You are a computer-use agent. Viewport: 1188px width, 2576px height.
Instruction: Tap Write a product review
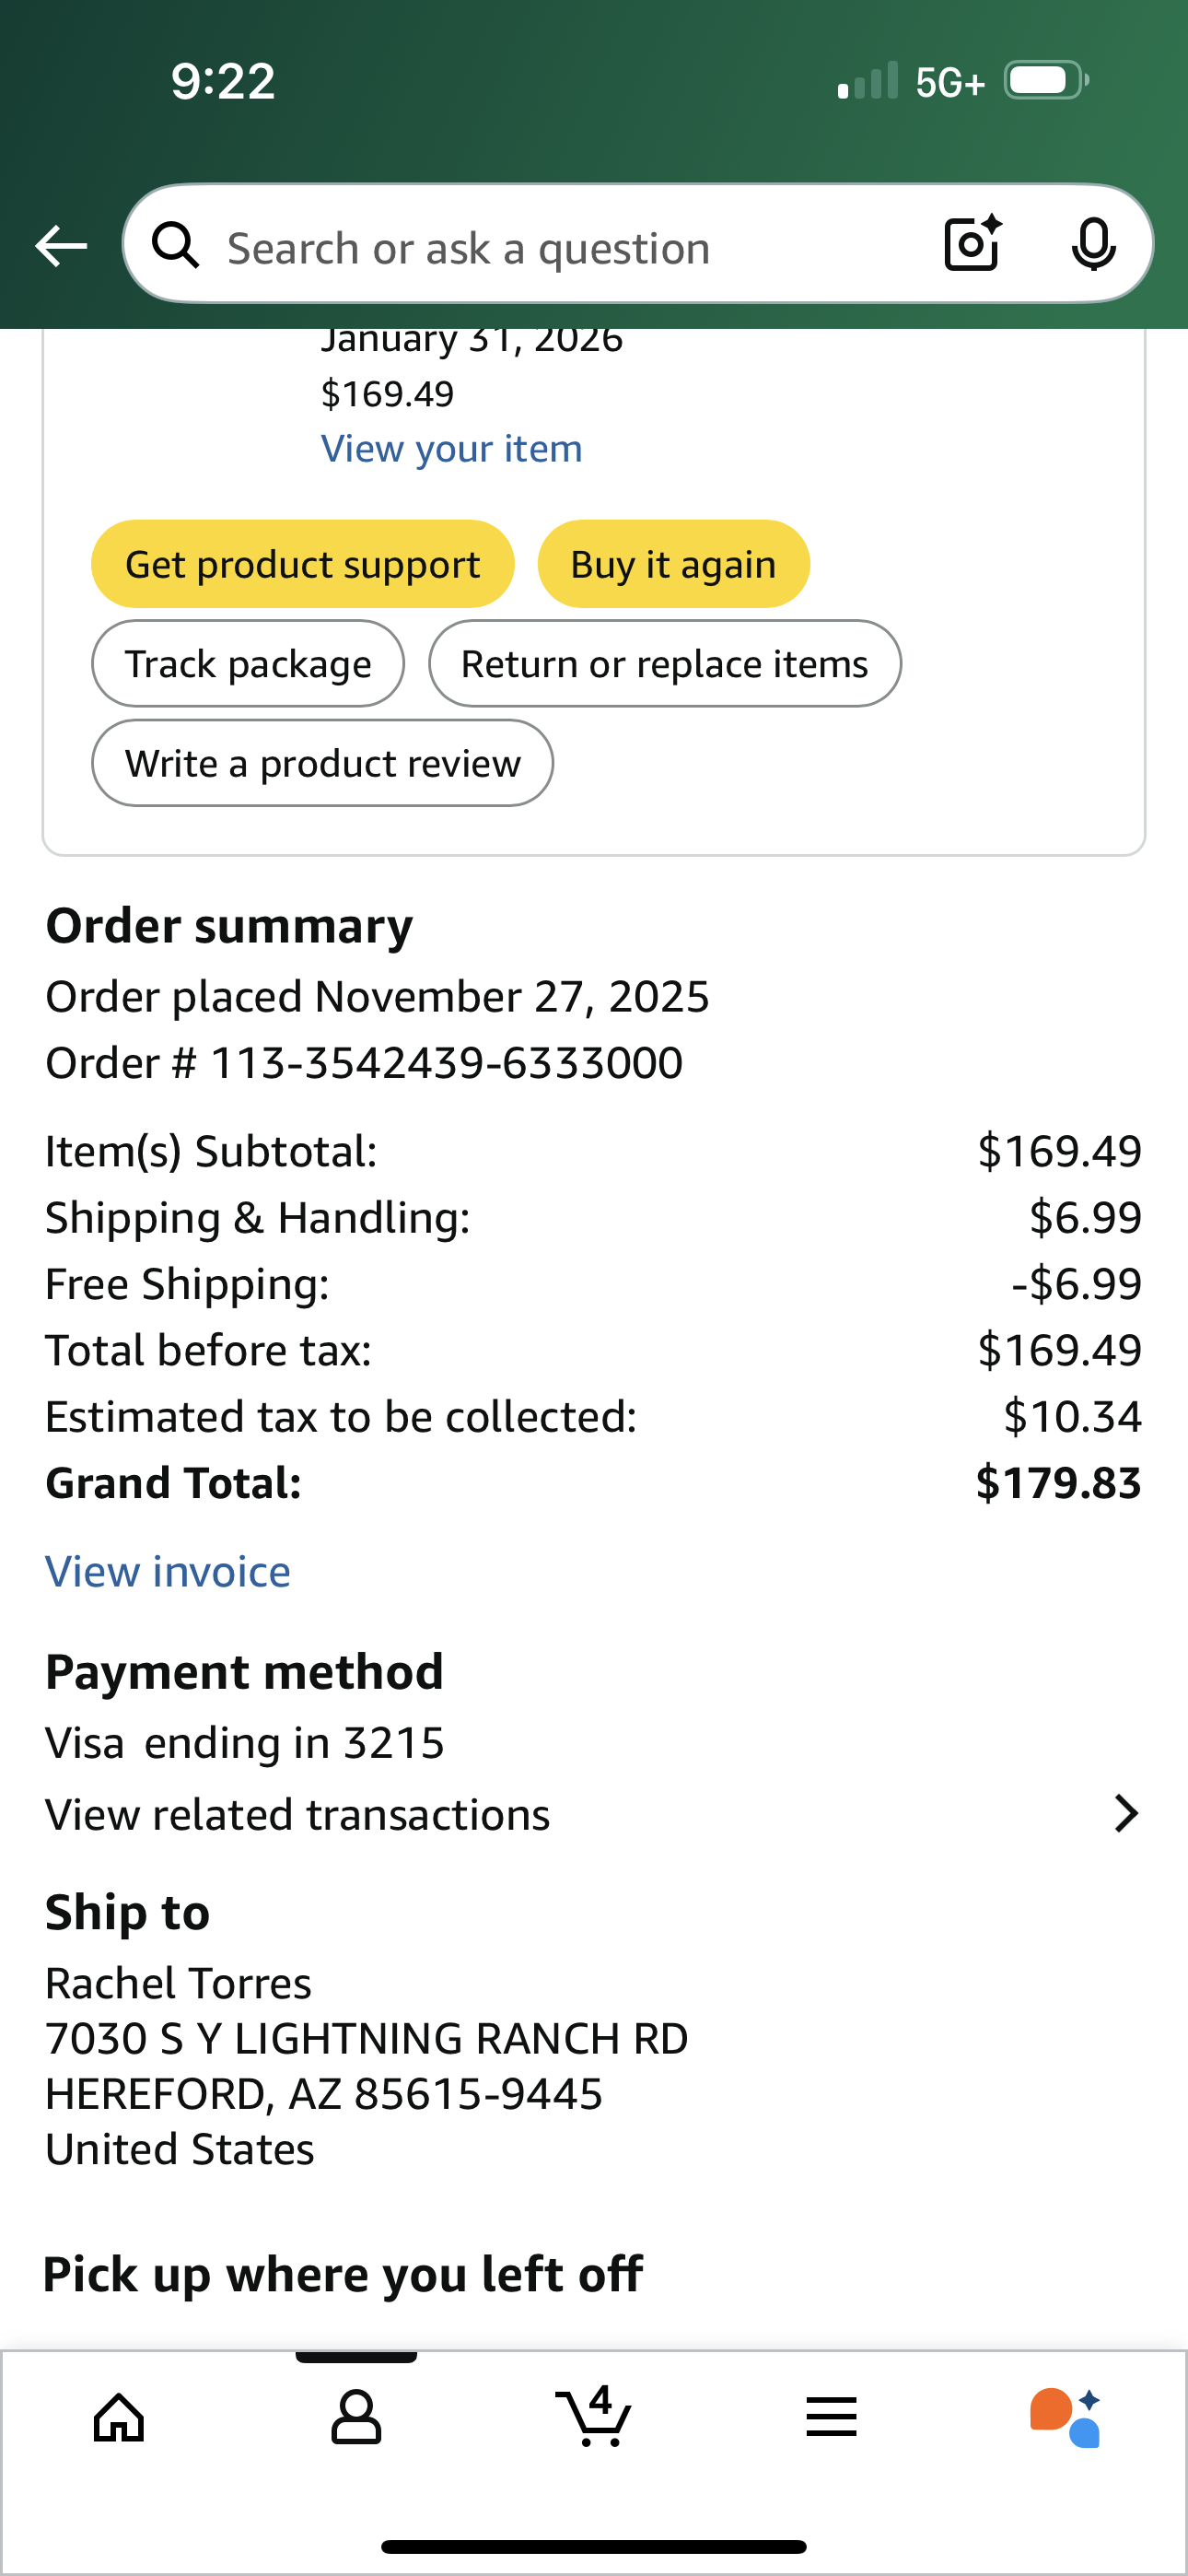click(x=323, y=763)
